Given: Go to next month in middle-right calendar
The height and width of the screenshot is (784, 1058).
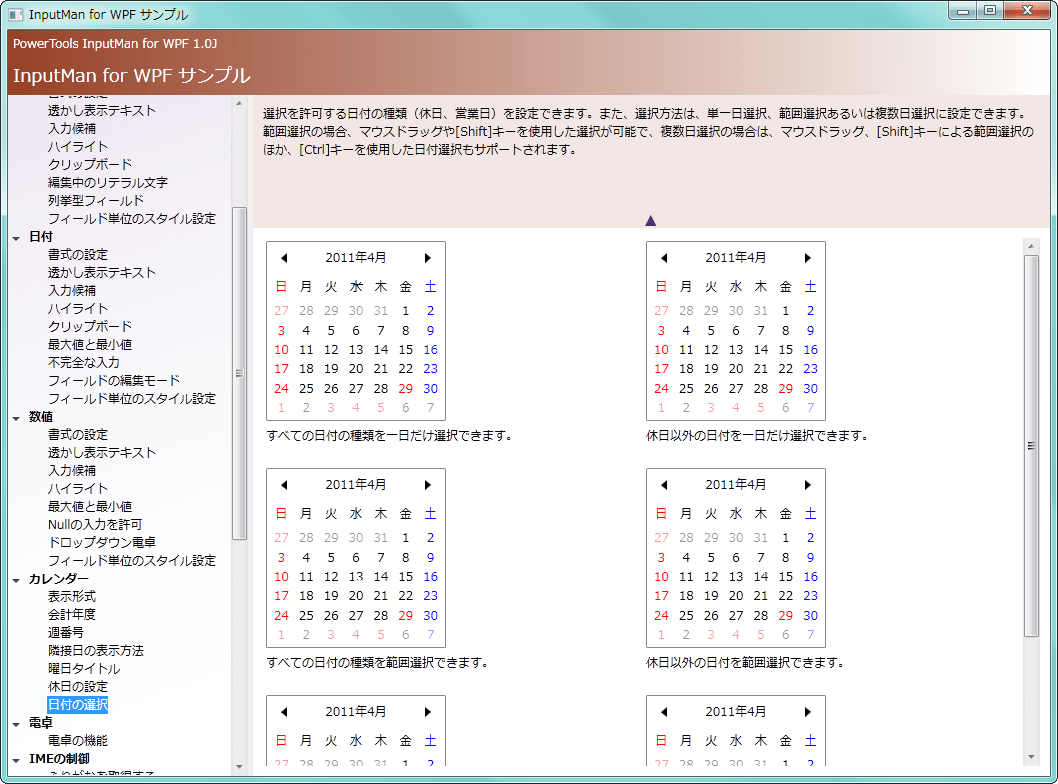Looking at the screenshot, I should click(x=808, y=485).
